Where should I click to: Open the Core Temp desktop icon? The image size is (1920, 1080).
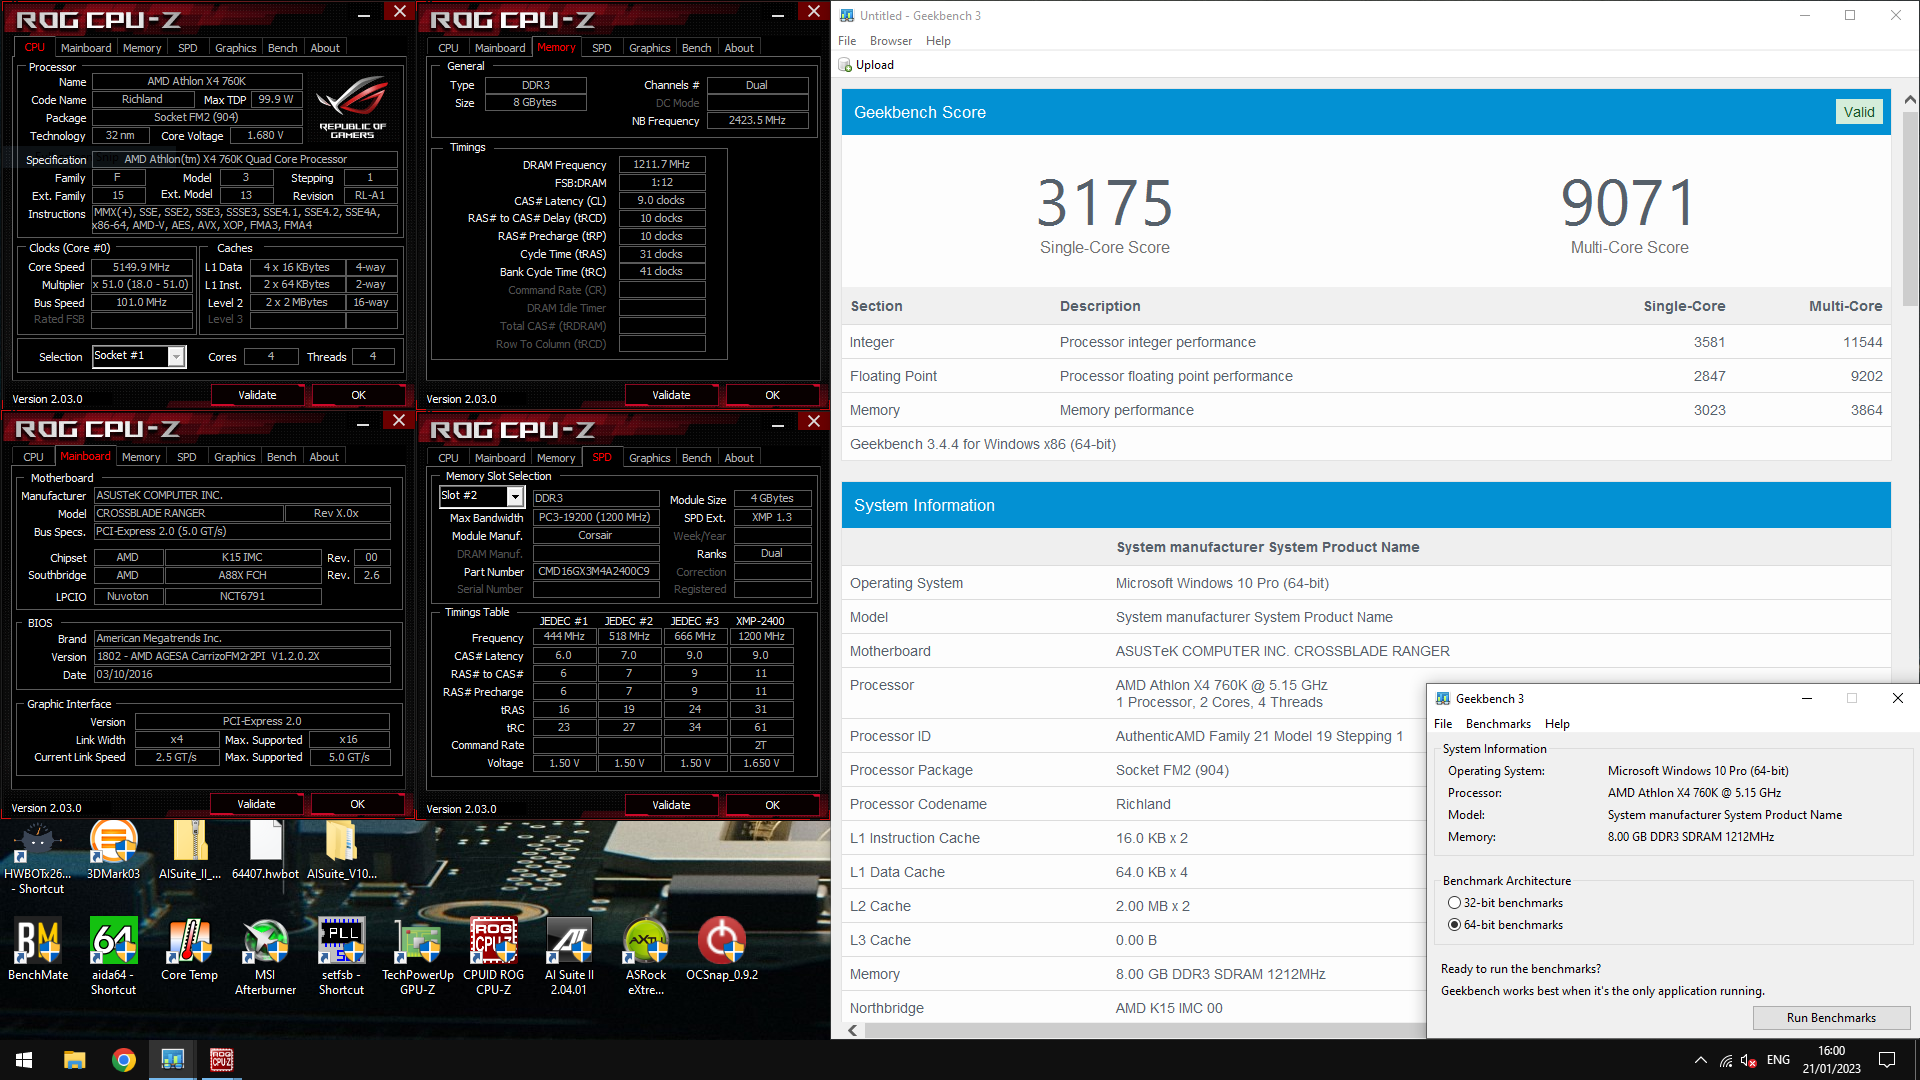coord(190,949)
